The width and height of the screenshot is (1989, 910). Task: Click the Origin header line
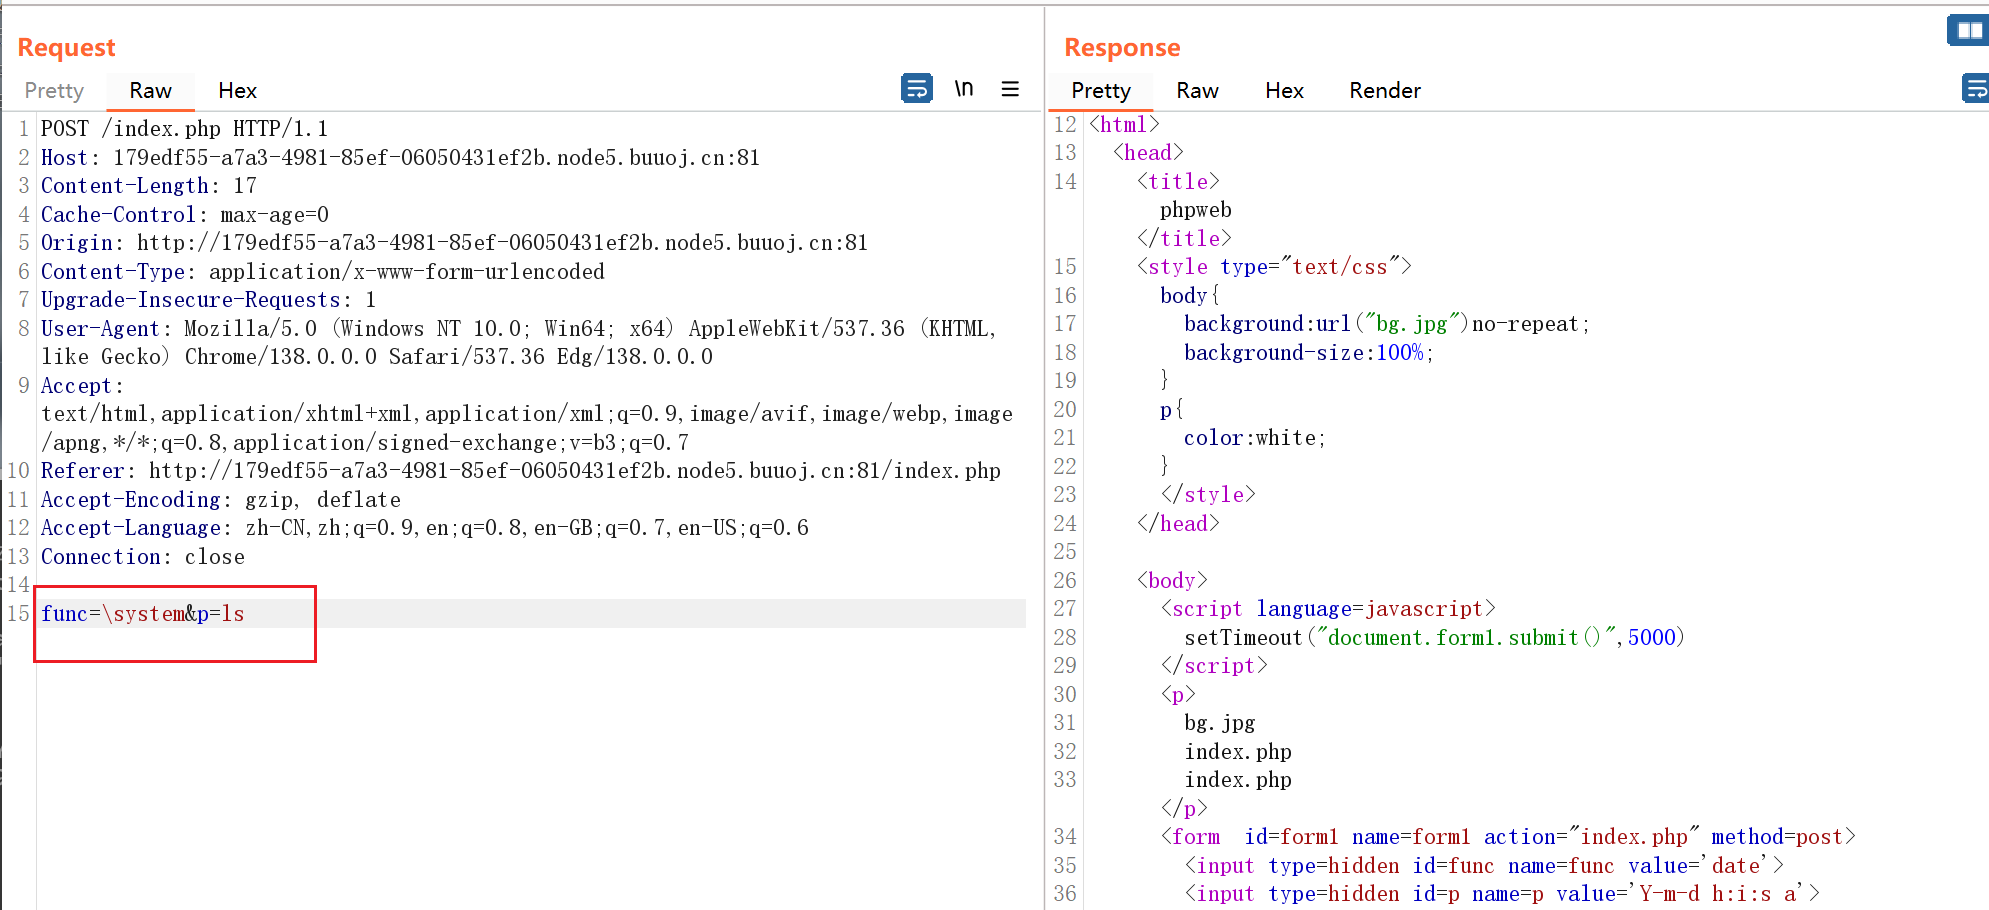coord(454,243)
